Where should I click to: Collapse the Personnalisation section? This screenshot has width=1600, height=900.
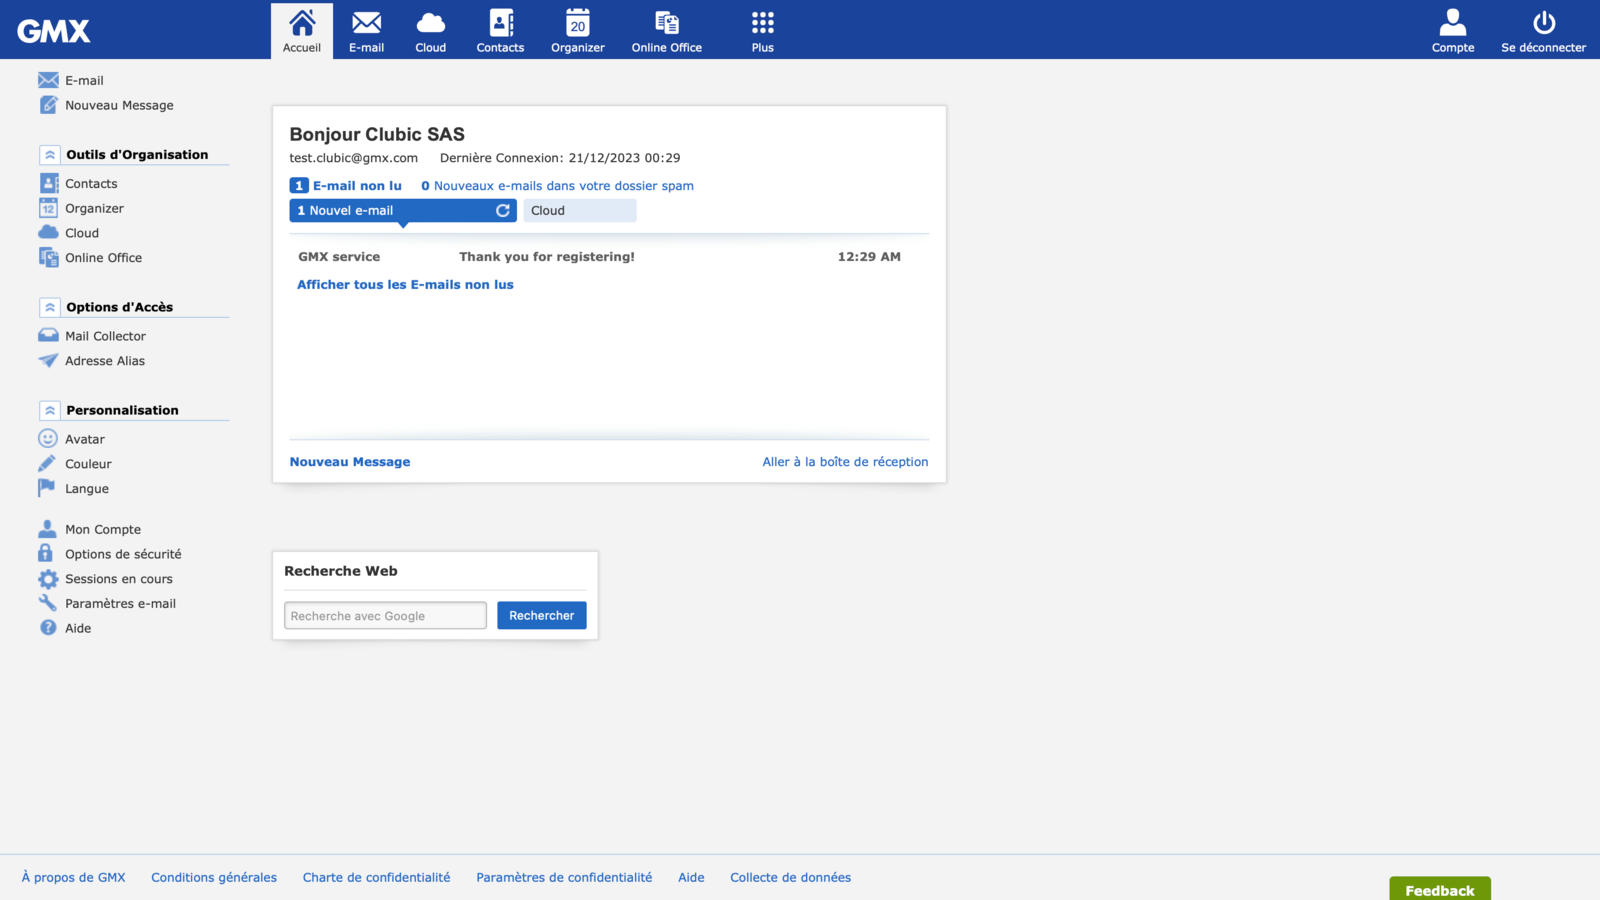(50, 410)
